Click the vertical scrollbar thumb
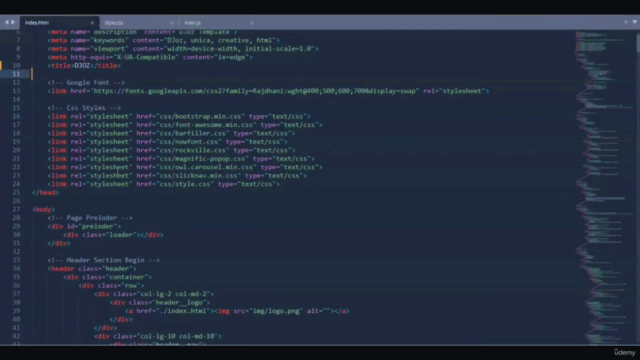640x360 pixels. pos(638,43)
